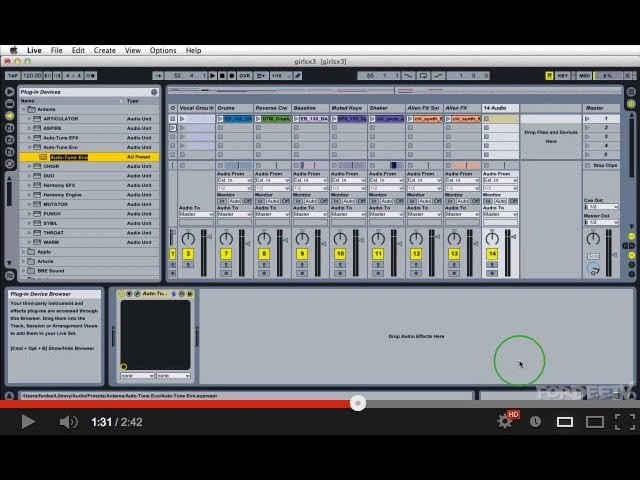Image resolution: width=640 pixels, height=480 pixels.
Task: Select the Plug-in Device Browser yellow icon
Action: coord(10,116)
